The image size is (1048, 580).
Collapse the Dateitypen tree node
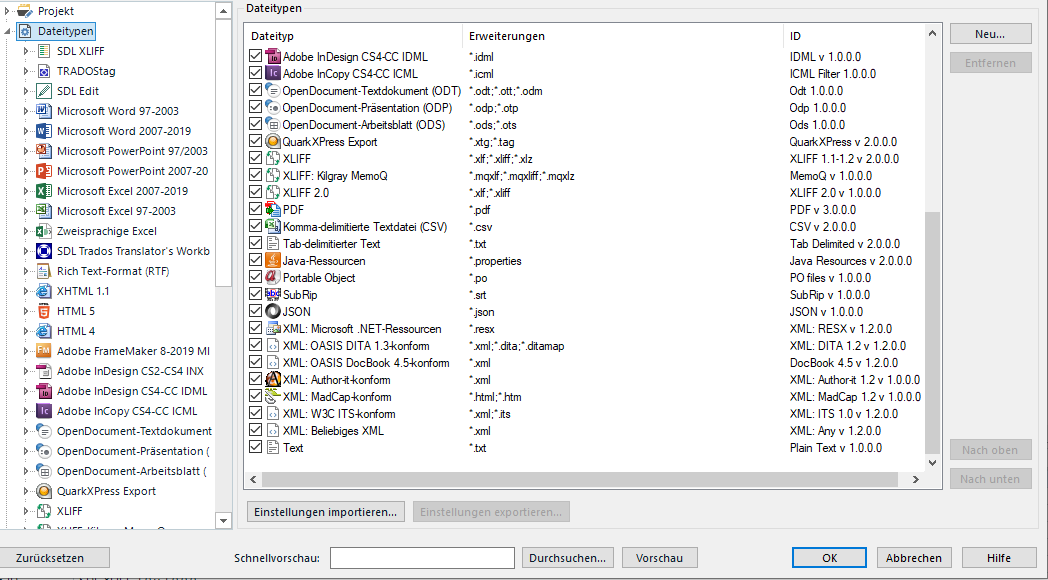[7, 31]
